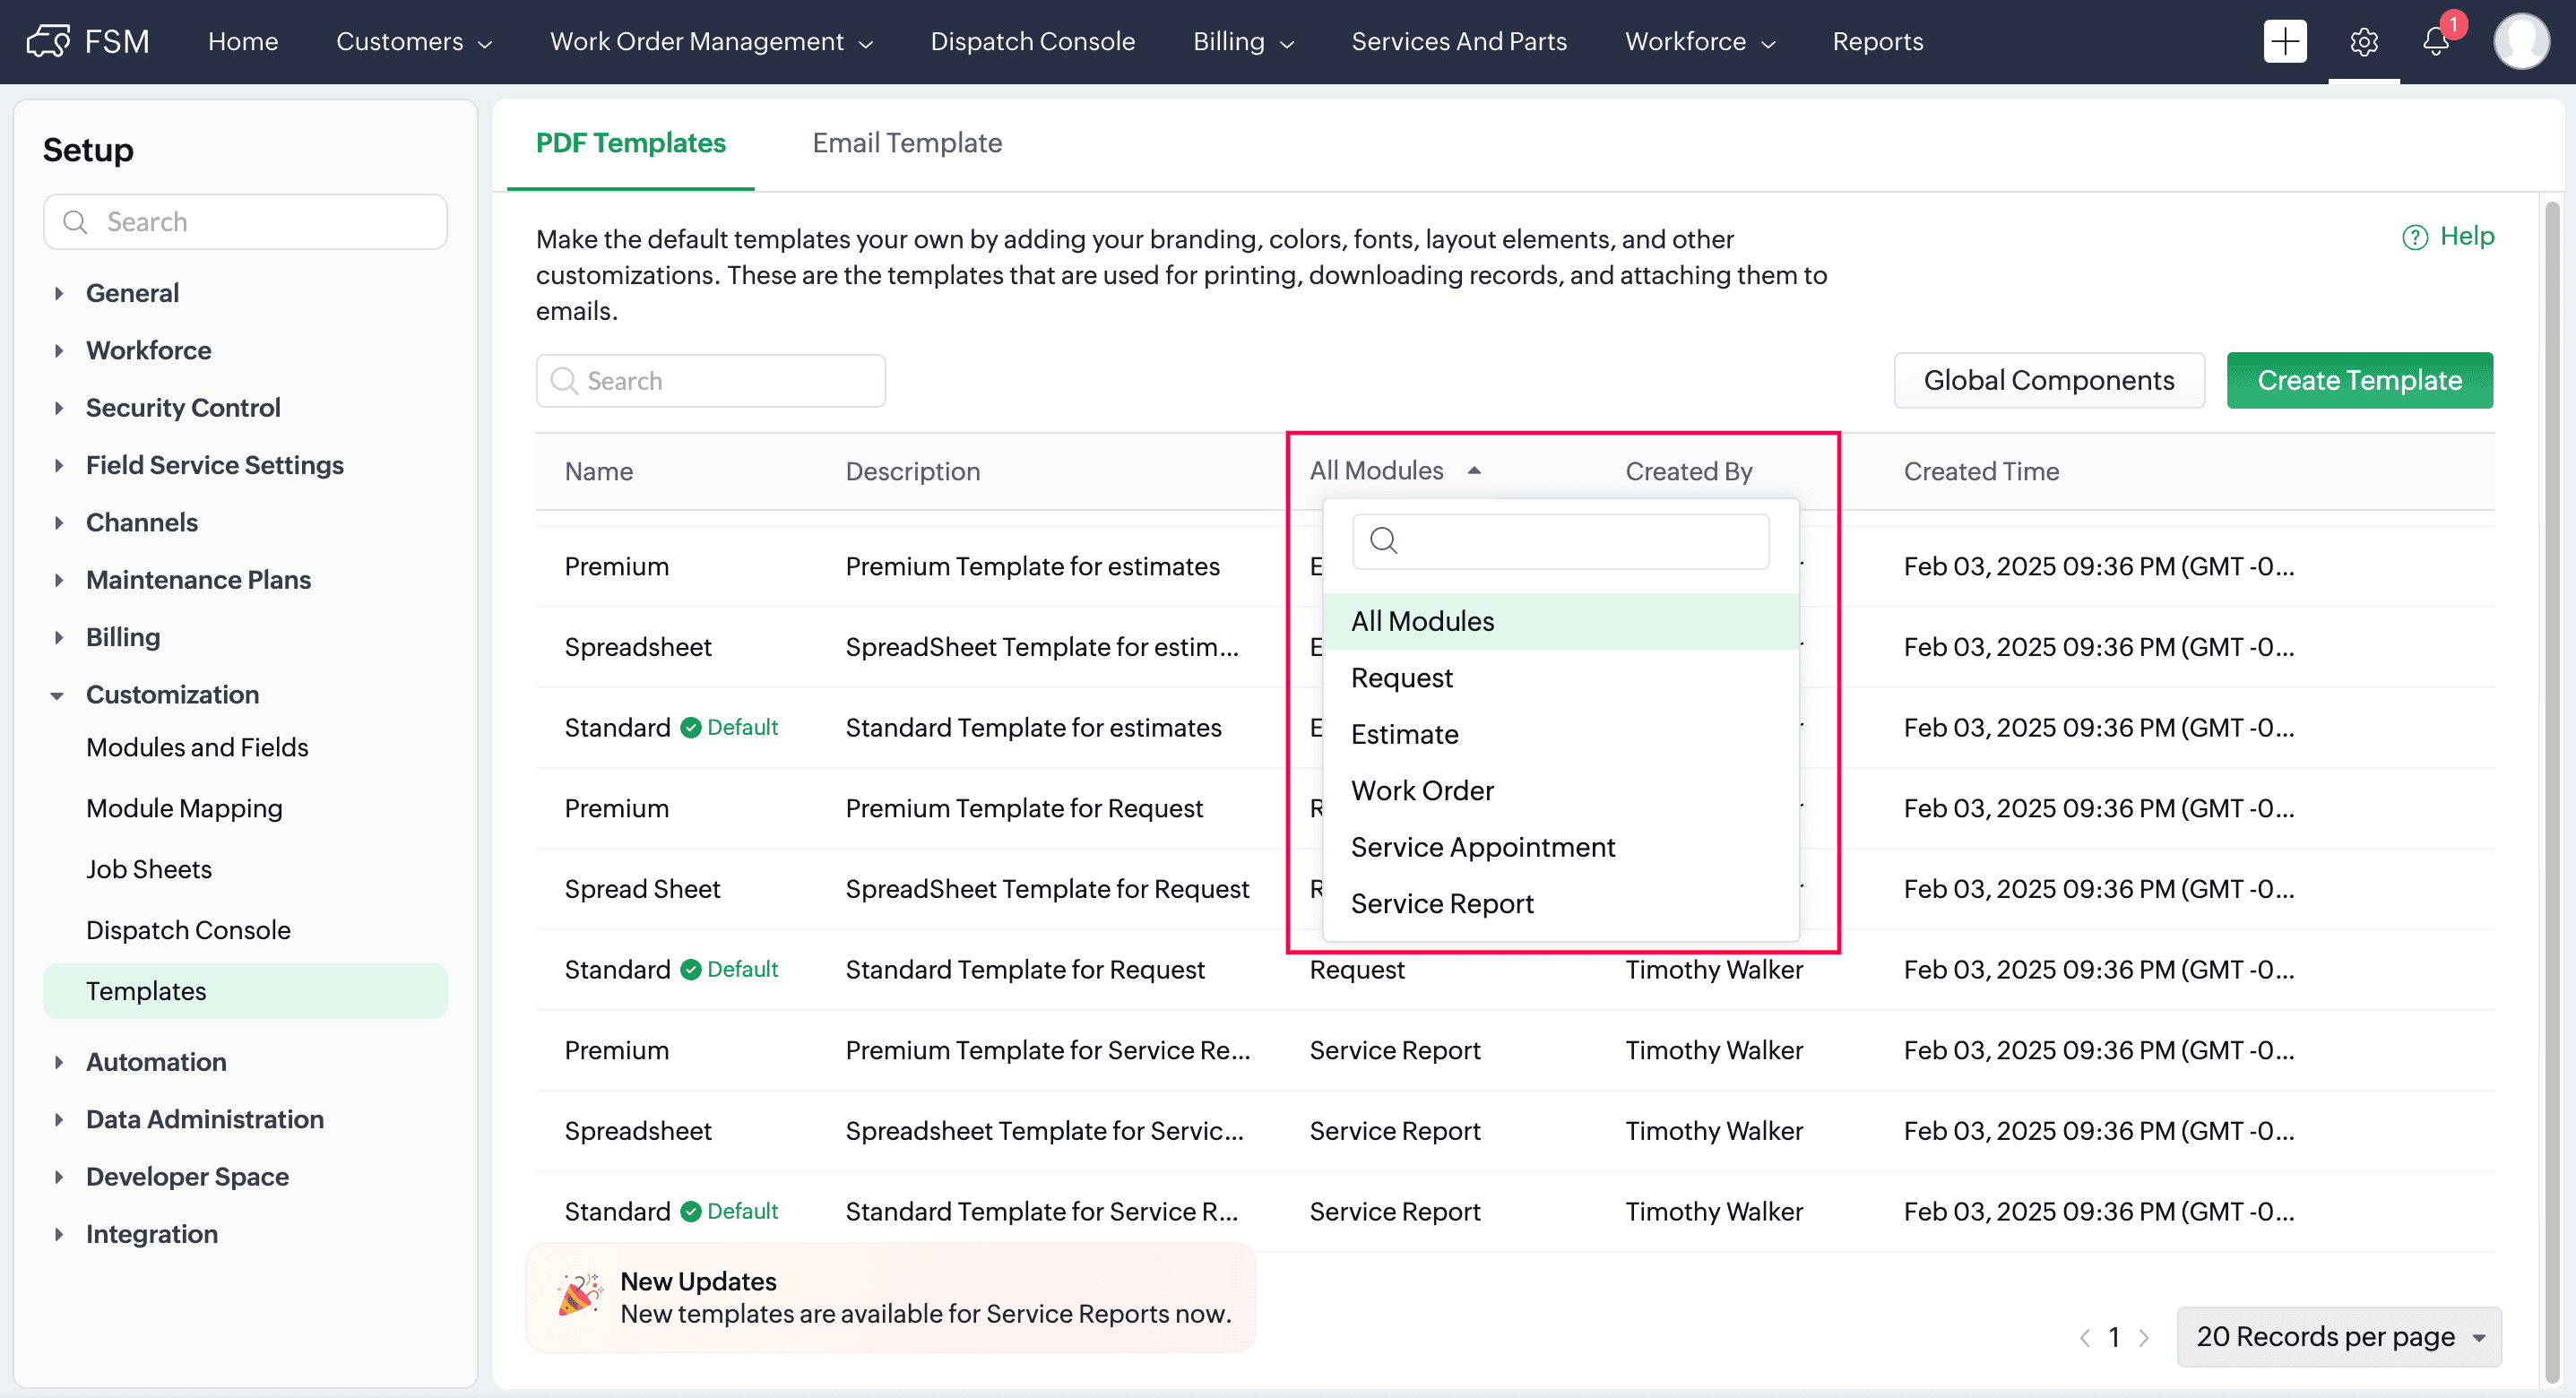Viewport: 2576px width, 1398px height.
Task: Click the Global Components button
Action: coord(2048,380)
